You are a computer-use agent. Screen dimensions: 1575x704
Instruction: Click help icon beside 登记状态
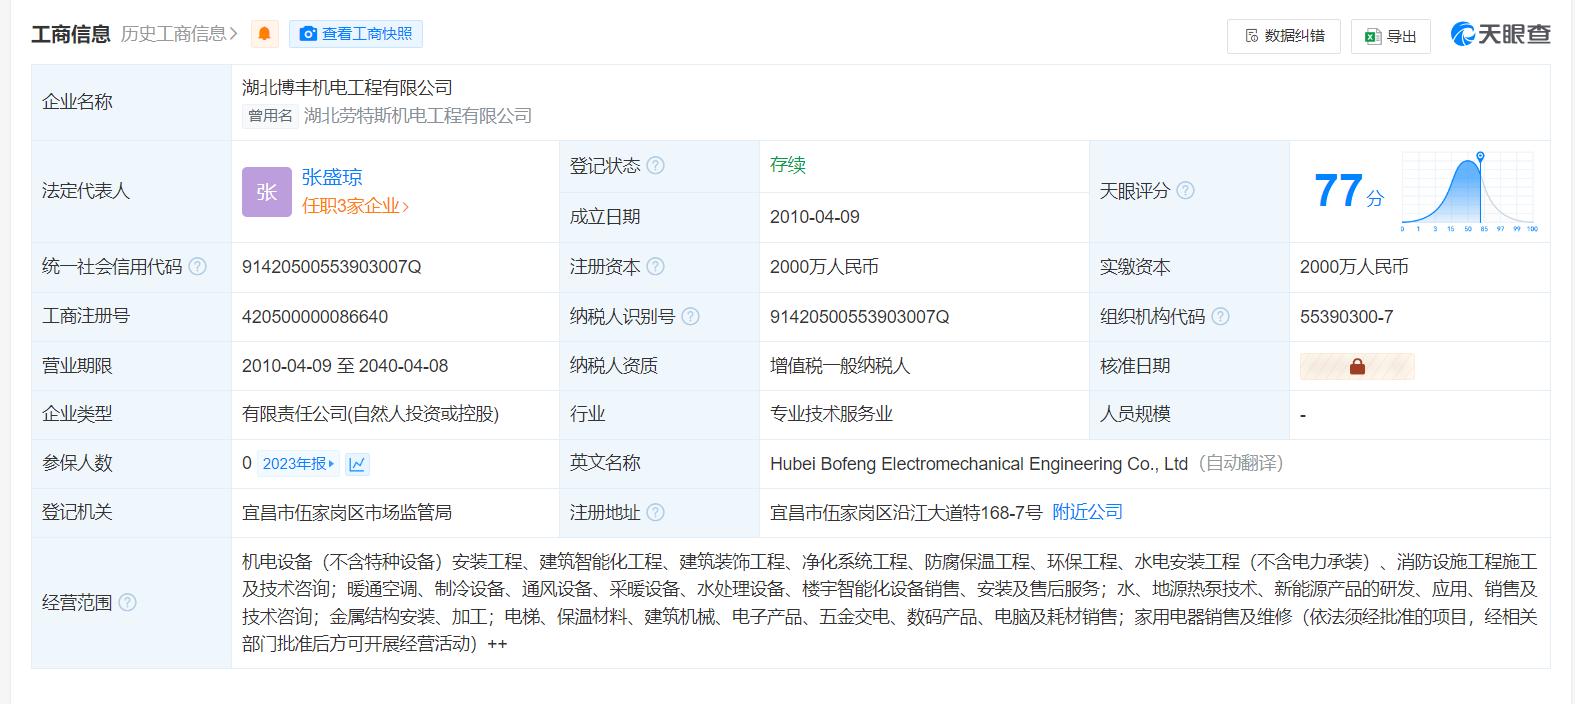656,166
